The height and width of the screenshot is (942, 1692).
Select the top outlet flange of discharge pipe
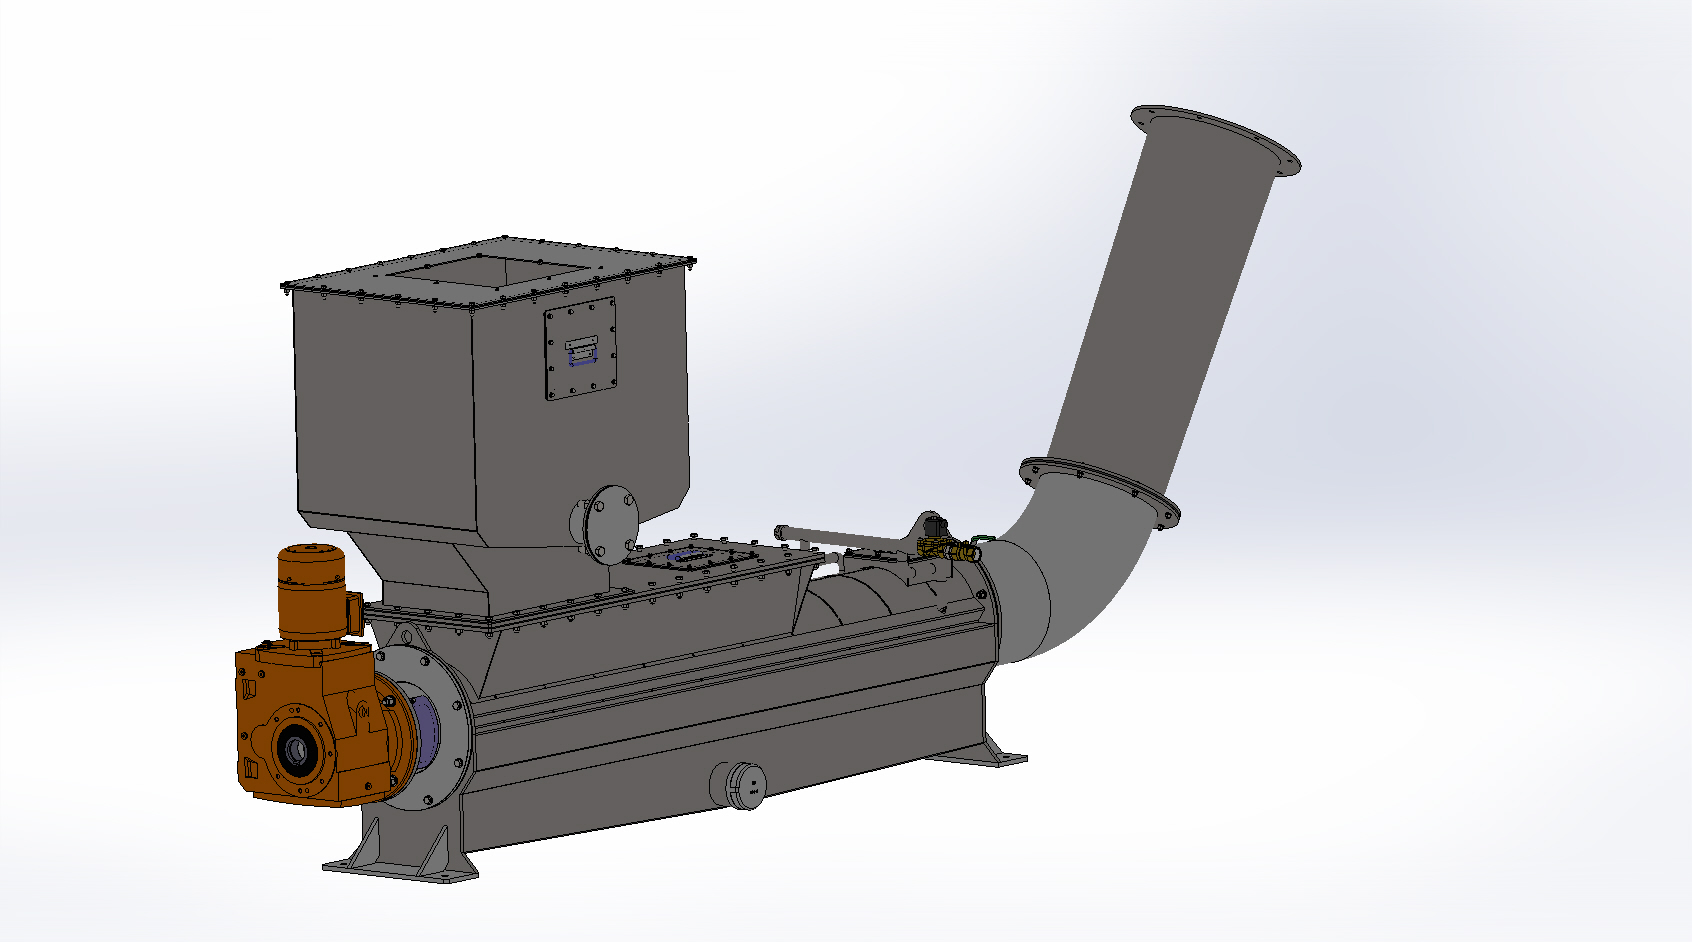[1215, 140]
